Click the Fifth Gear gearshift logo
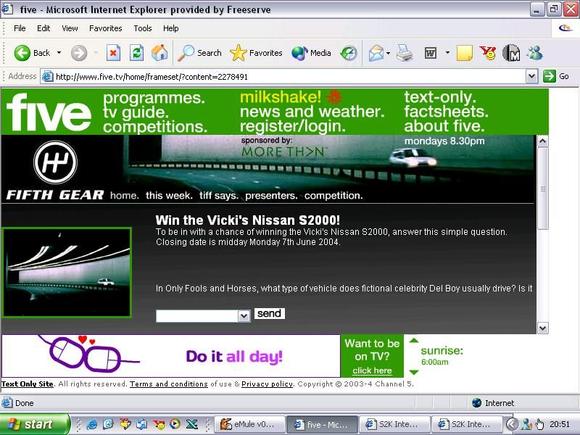The width and height of the screenshot is (580, 435). point(55,162)
